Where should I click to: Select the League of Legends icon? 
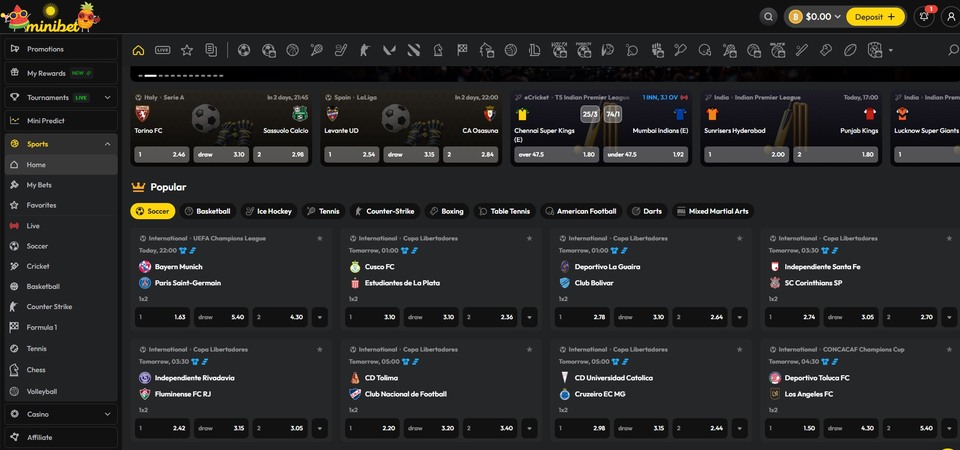coord(534,50)
